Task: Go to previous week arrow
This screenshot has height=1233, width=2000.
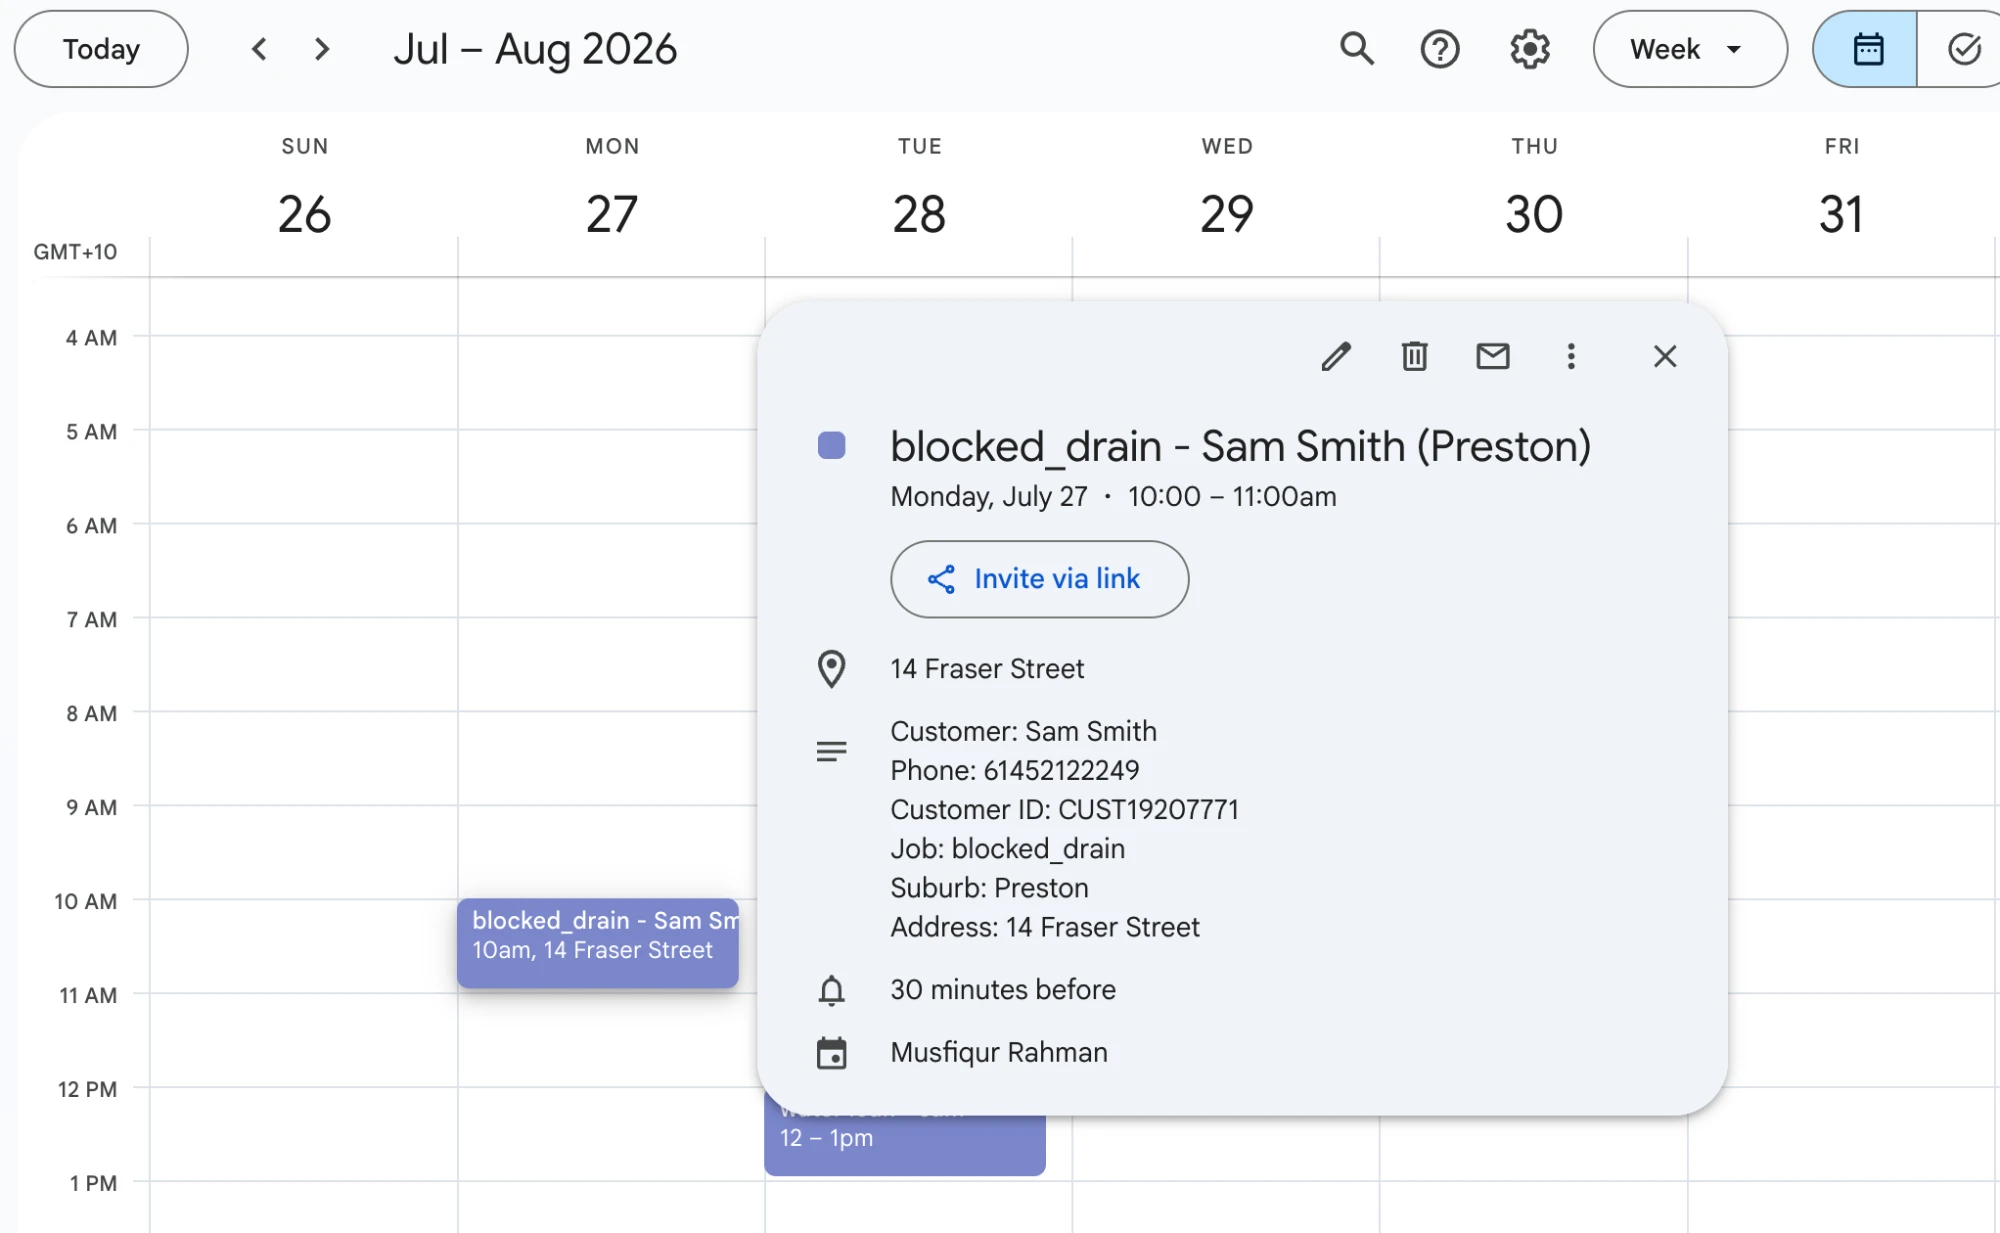Action: coord(259,49)
